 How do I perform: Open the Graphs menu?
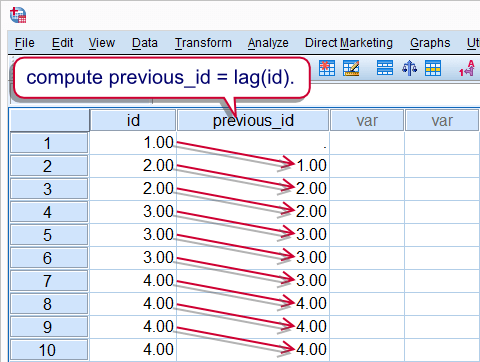point(430,43)
